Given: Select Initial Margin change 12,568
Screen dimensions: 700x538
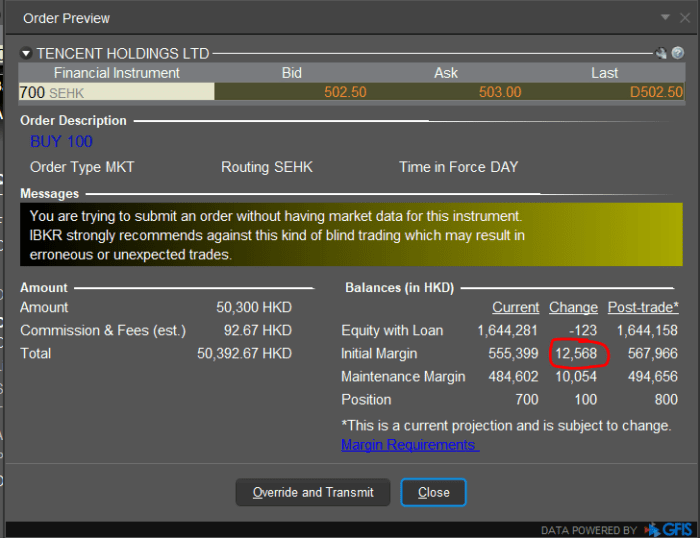Looking at the screenshot, I should tap(576, 354).
